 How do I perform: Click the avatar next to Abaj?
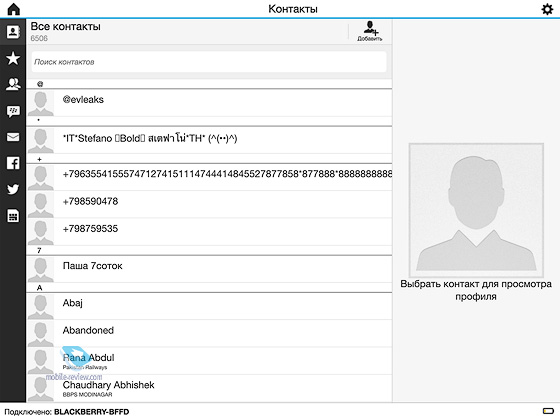click(x=41, y=307)
